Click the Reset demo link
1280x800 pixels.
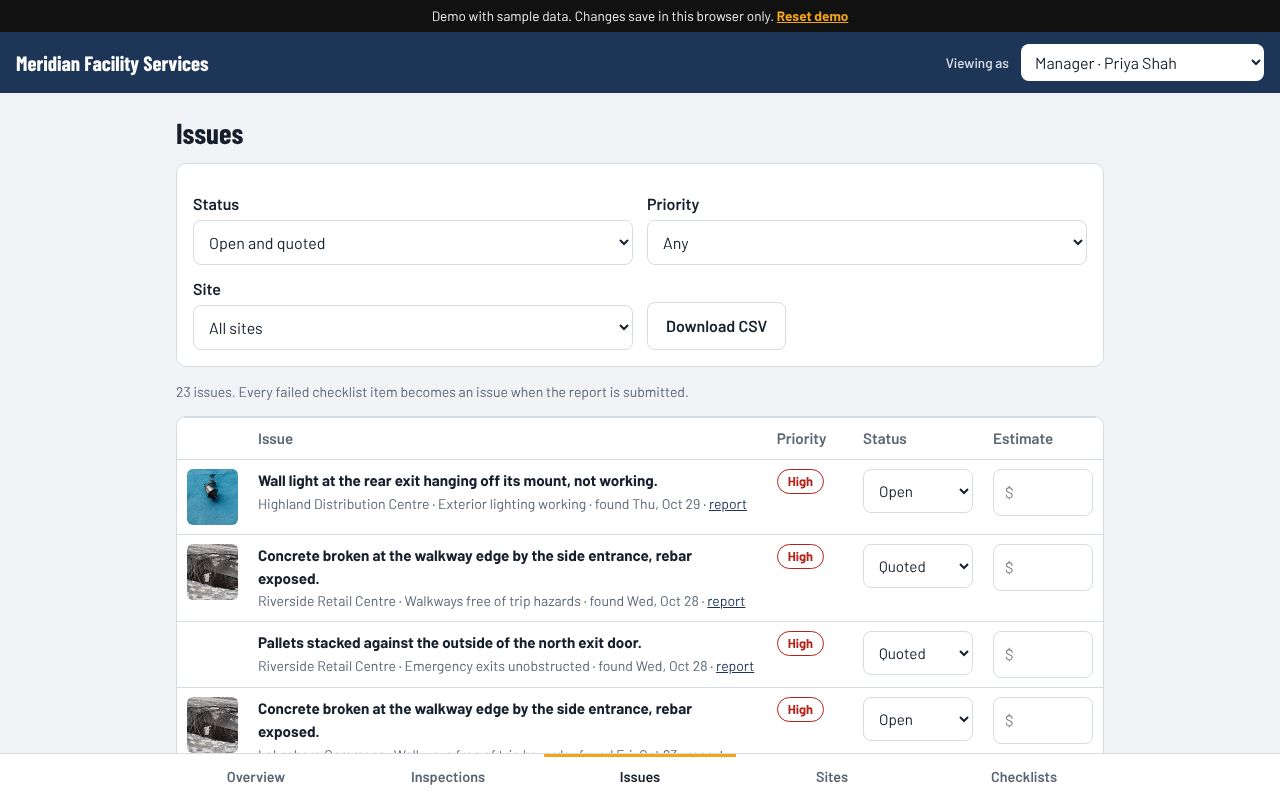coord(812,16)
